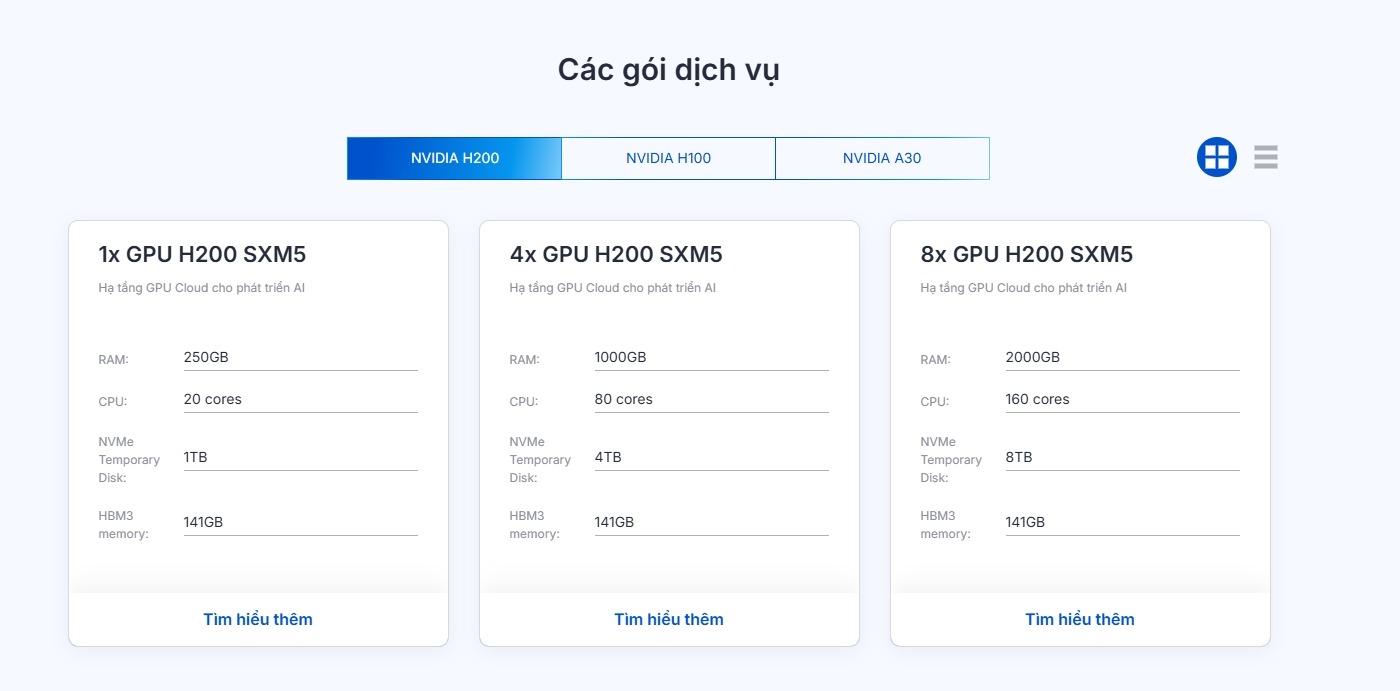
Task: Click Tìm hiểu thêm for 8x GPU H200
Action: [1080, 619]
